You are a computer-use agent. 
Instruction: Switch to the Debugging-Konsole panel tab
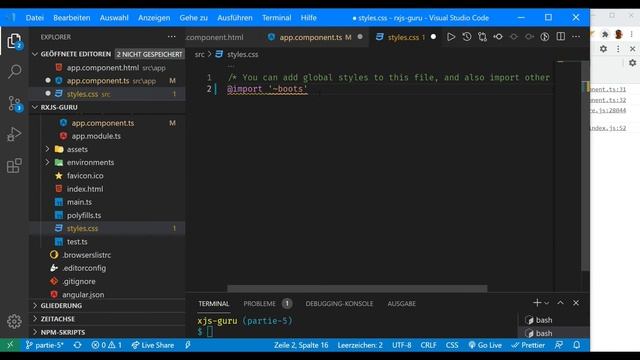point(339,304)
